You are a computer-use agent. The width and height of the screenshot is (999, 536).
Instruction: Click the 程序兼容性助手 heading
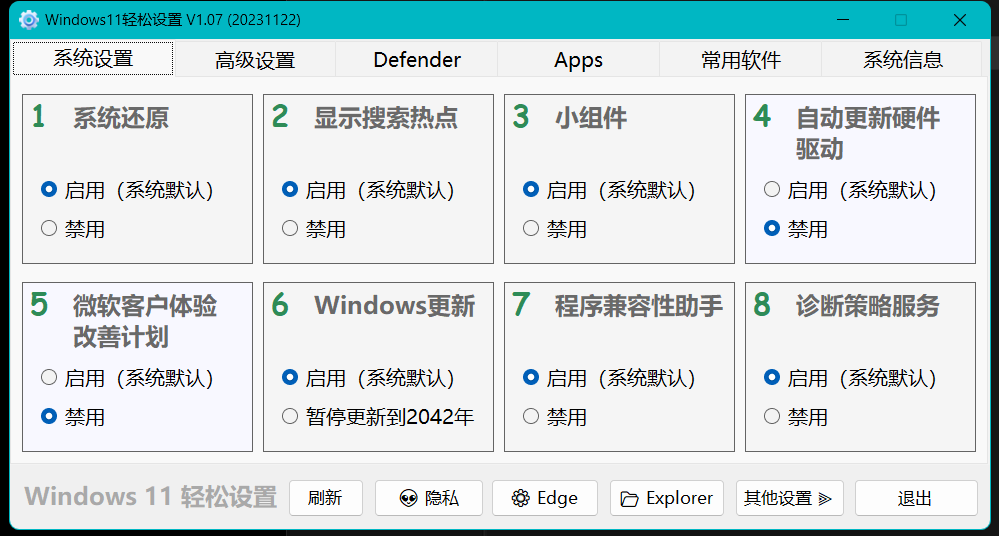(638, 306)
